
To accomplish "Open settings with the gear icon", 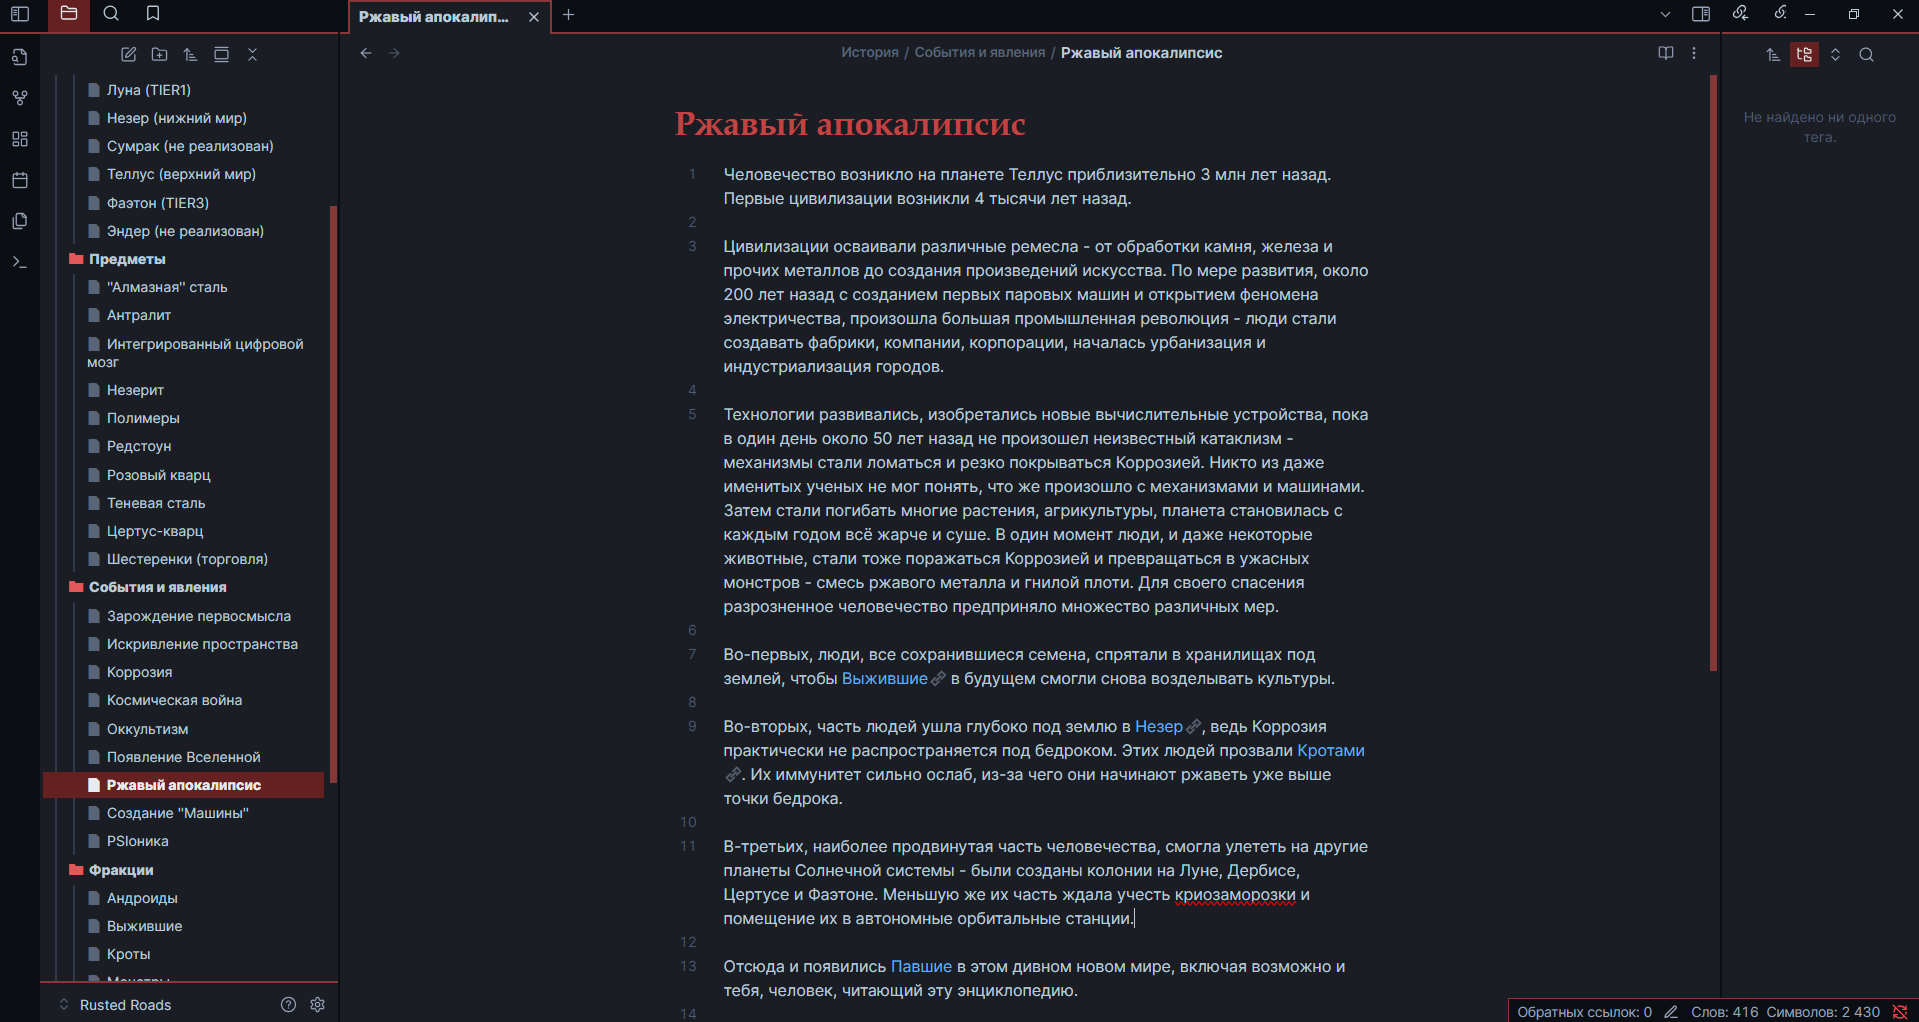I will point(318,1005).
